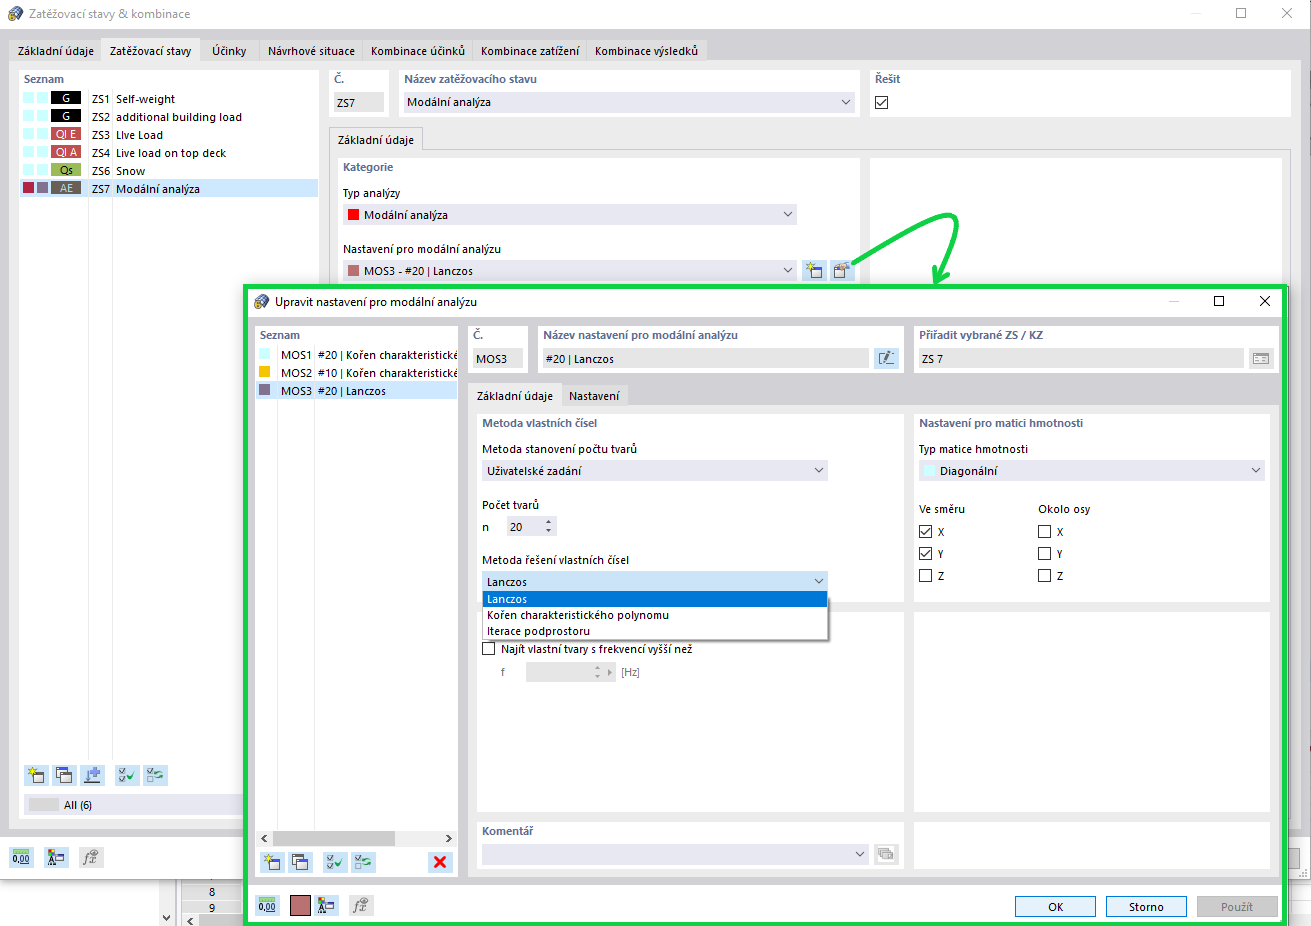Select ZS4 Live load on top deck

(169, 153)
